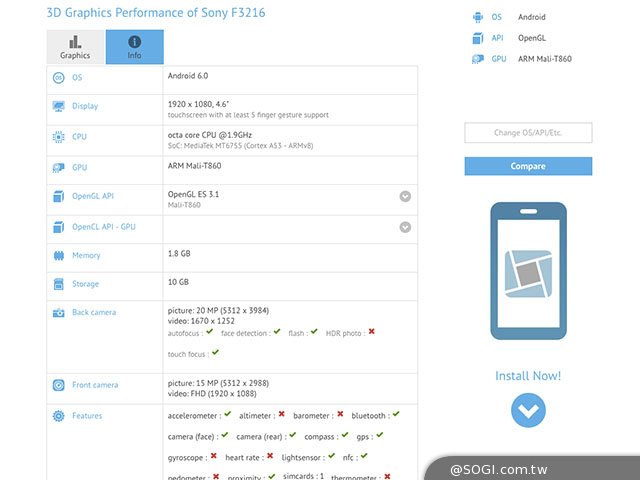Viewport: 640px width, 480px height.
Task: Click 'octa core CPU @1.9GHz' text
Action: coord(210,135)
